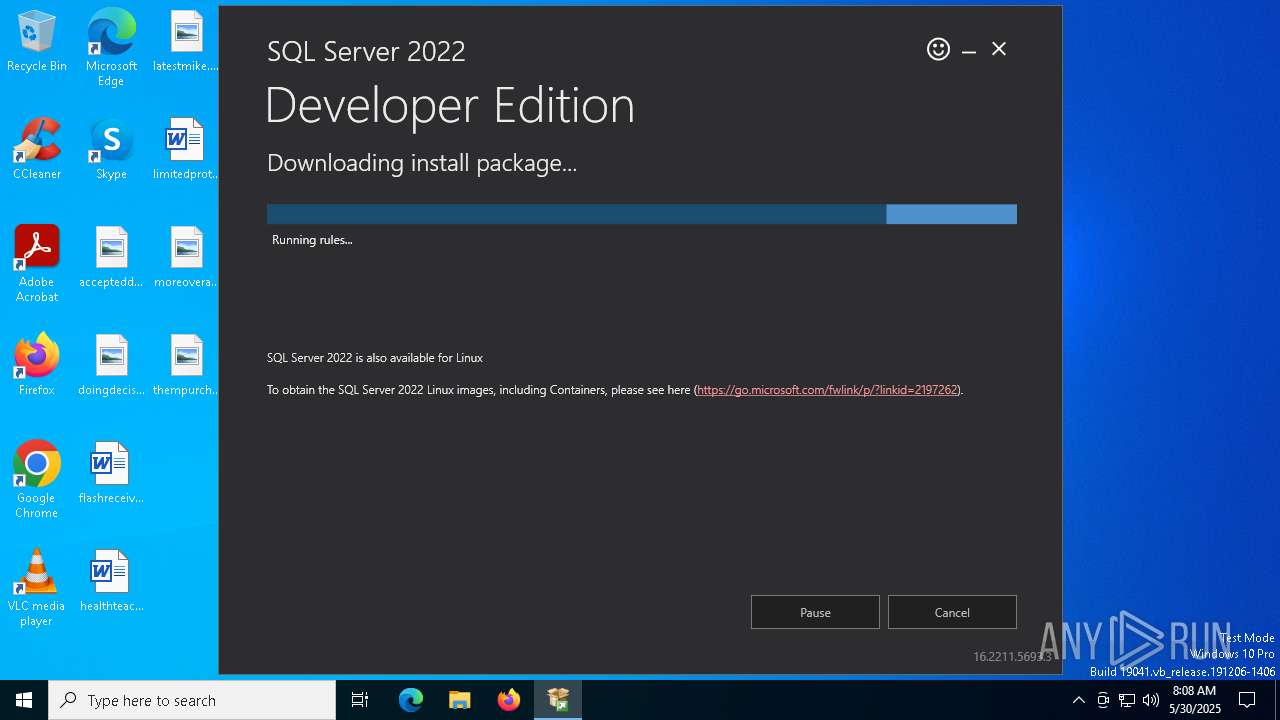The height and width of the screenshot is (720, 1280).
Task: Click the smiley feedback icon in installer
Action: 938,49
